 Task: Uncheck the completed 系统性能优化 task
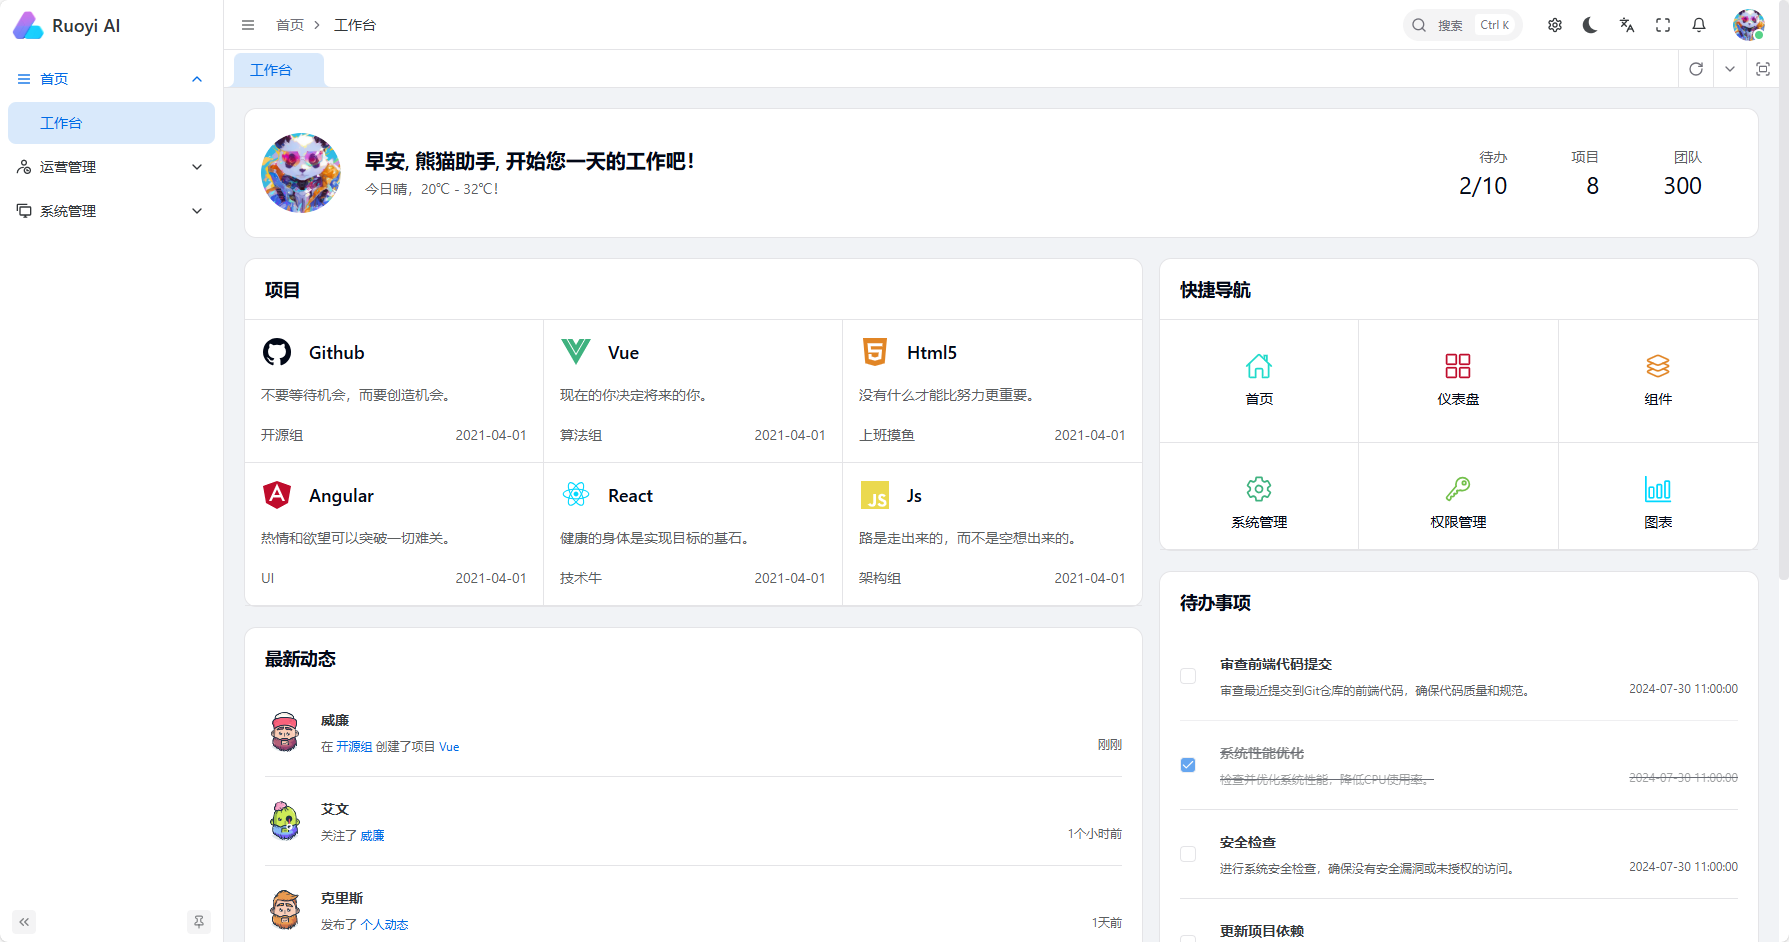(x=1188, y=765)
